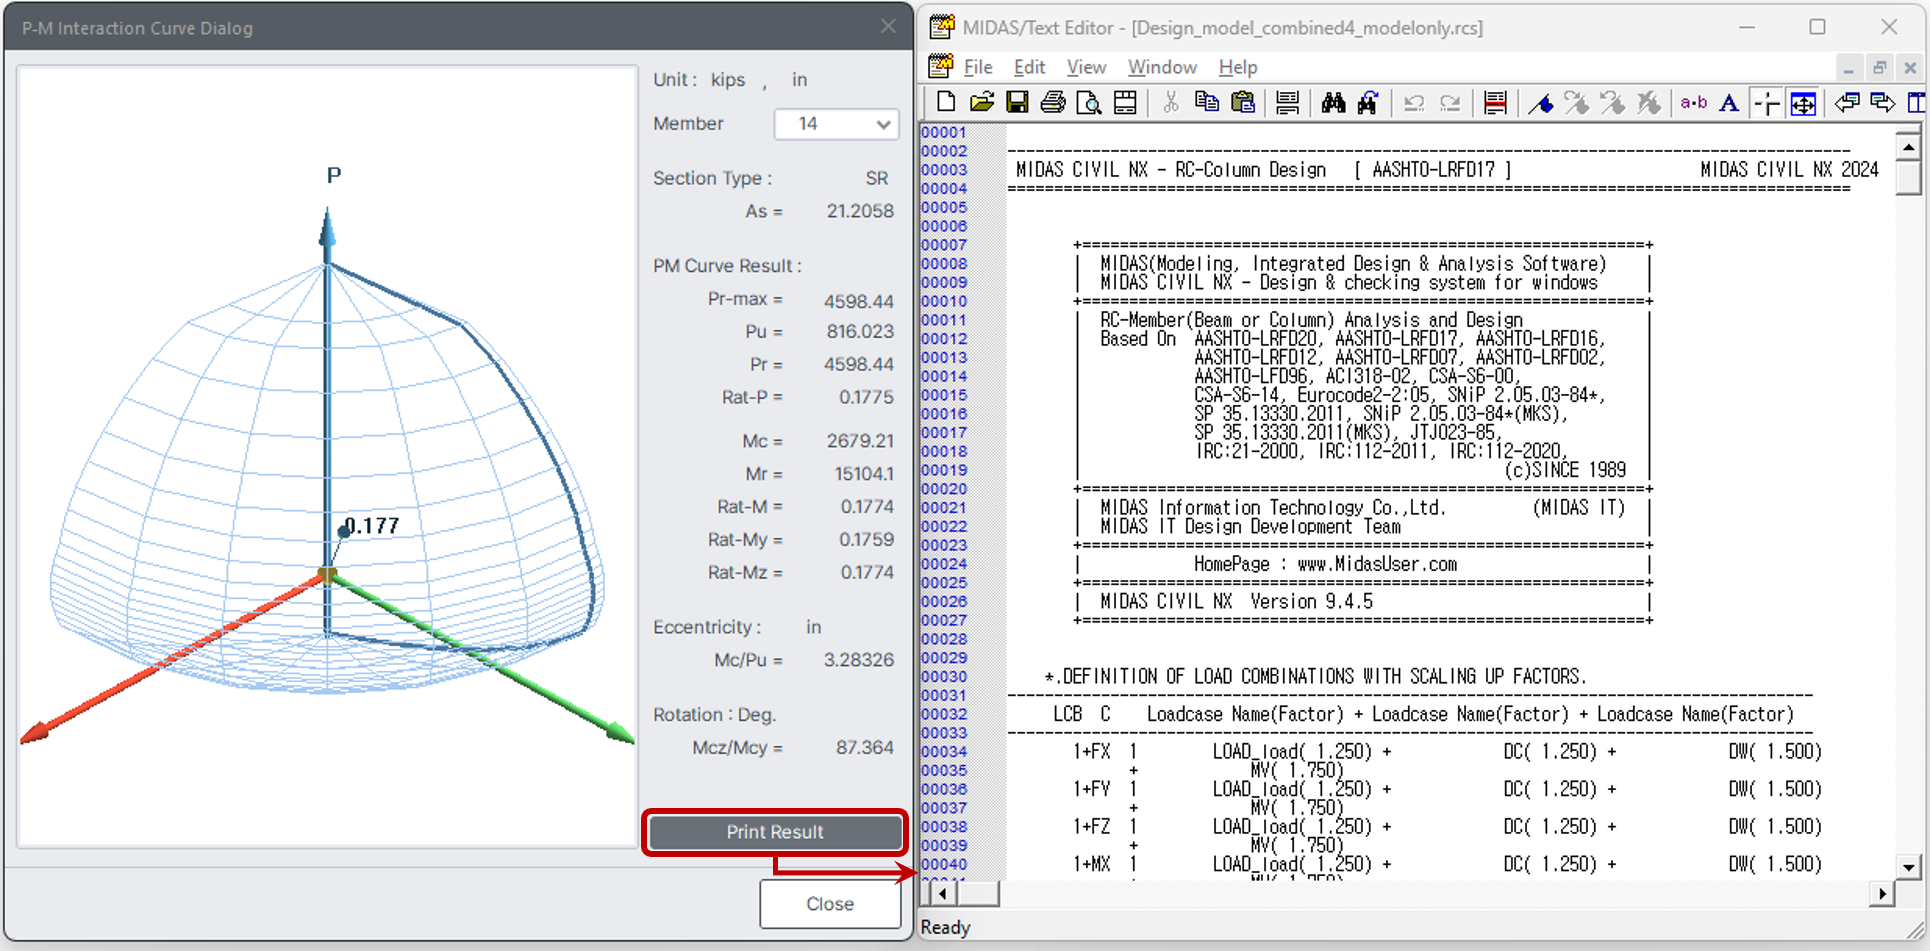Open the Member dropdown showing 14
The height and width of the screenshot is (951, 1930).
point(836,124)
